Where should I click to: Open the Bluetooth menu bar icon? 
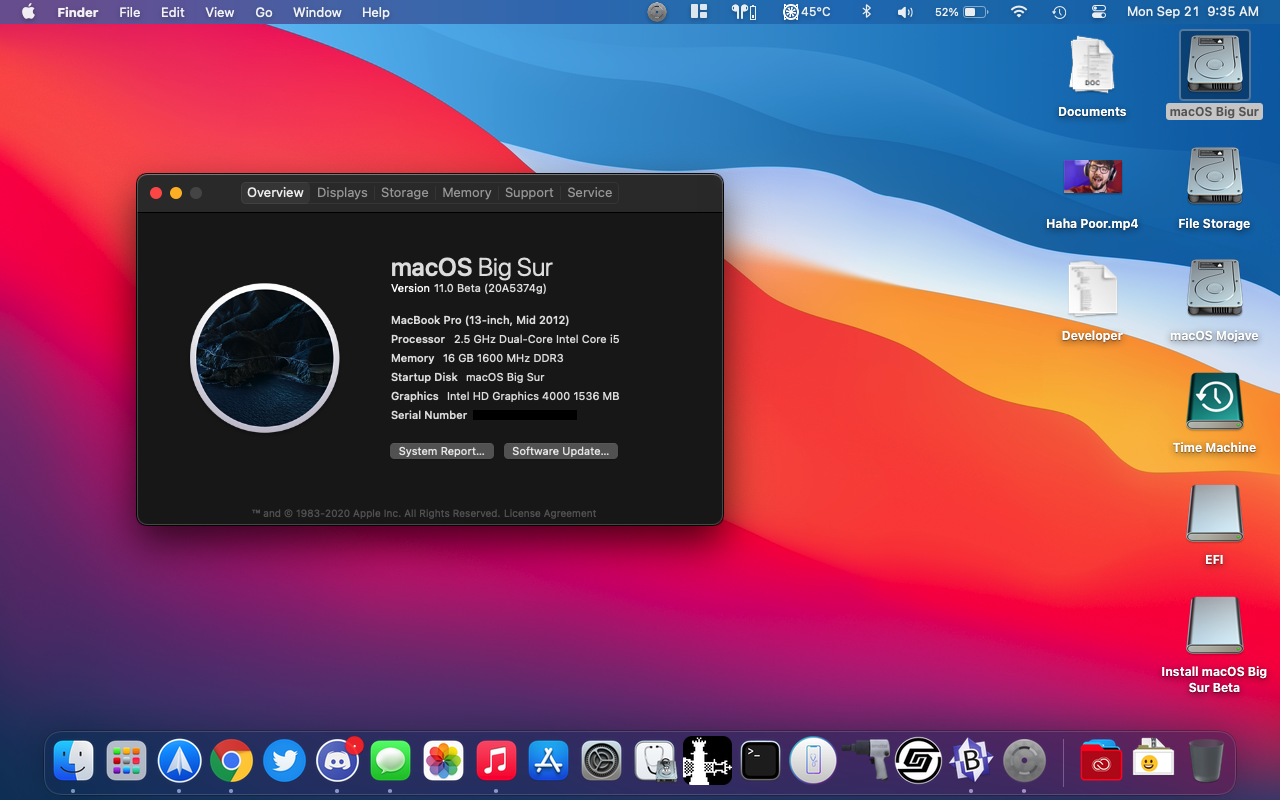click(867, 12)
